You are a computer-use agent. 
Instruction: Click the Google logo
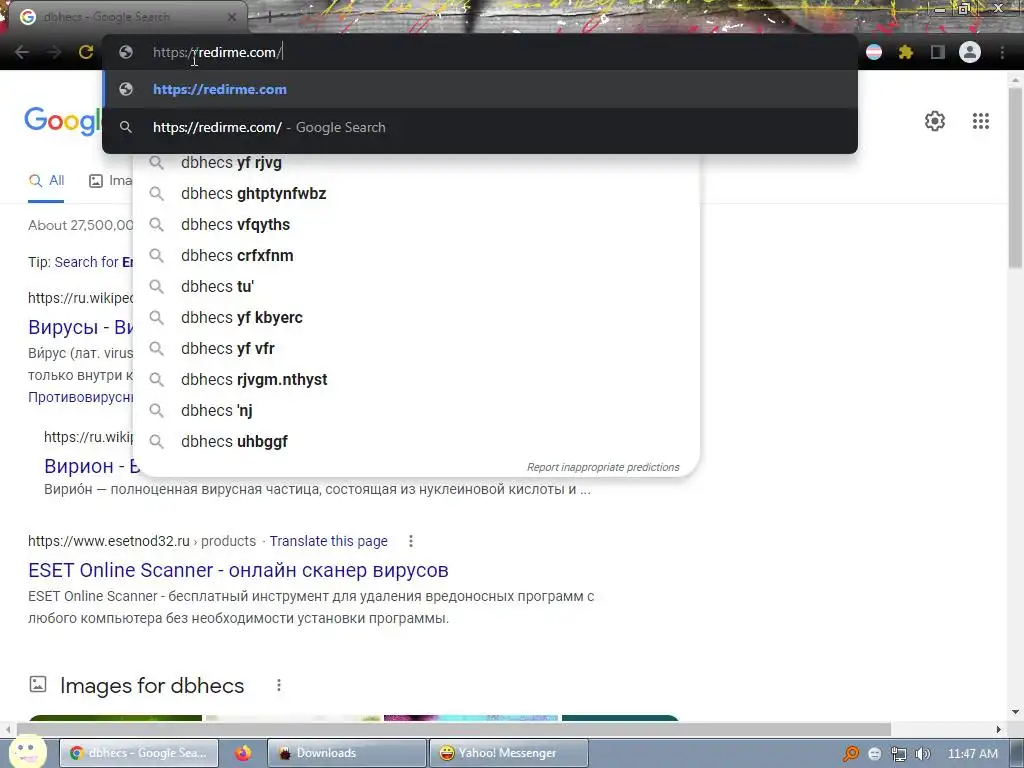(x=63, y=121)
